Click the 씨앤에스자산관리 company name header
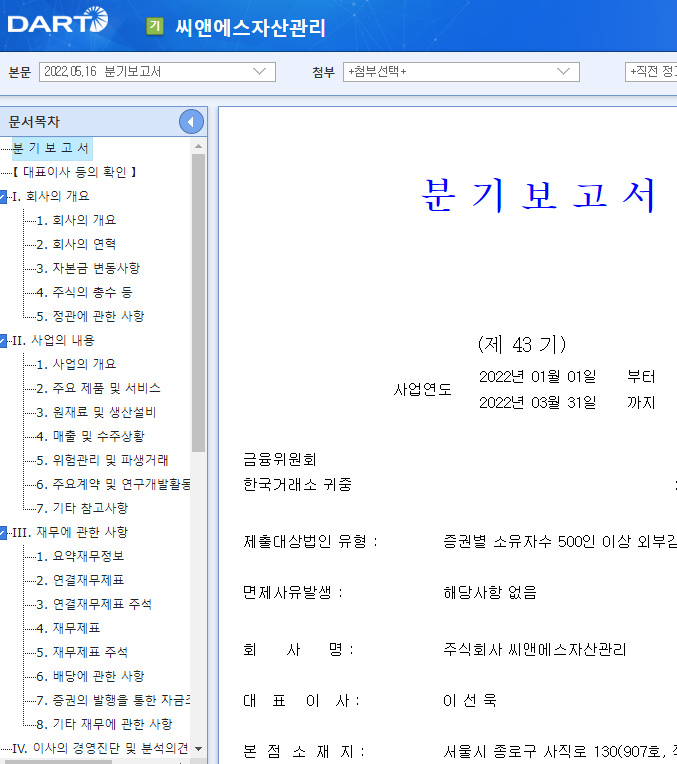677x764 pixels. coord(250,27)
